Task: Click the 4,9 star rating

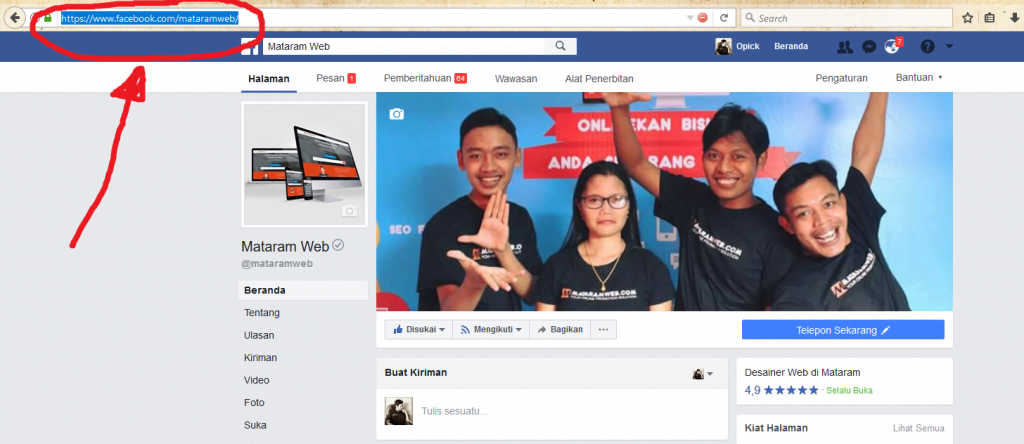Action: tap(781, 390)
